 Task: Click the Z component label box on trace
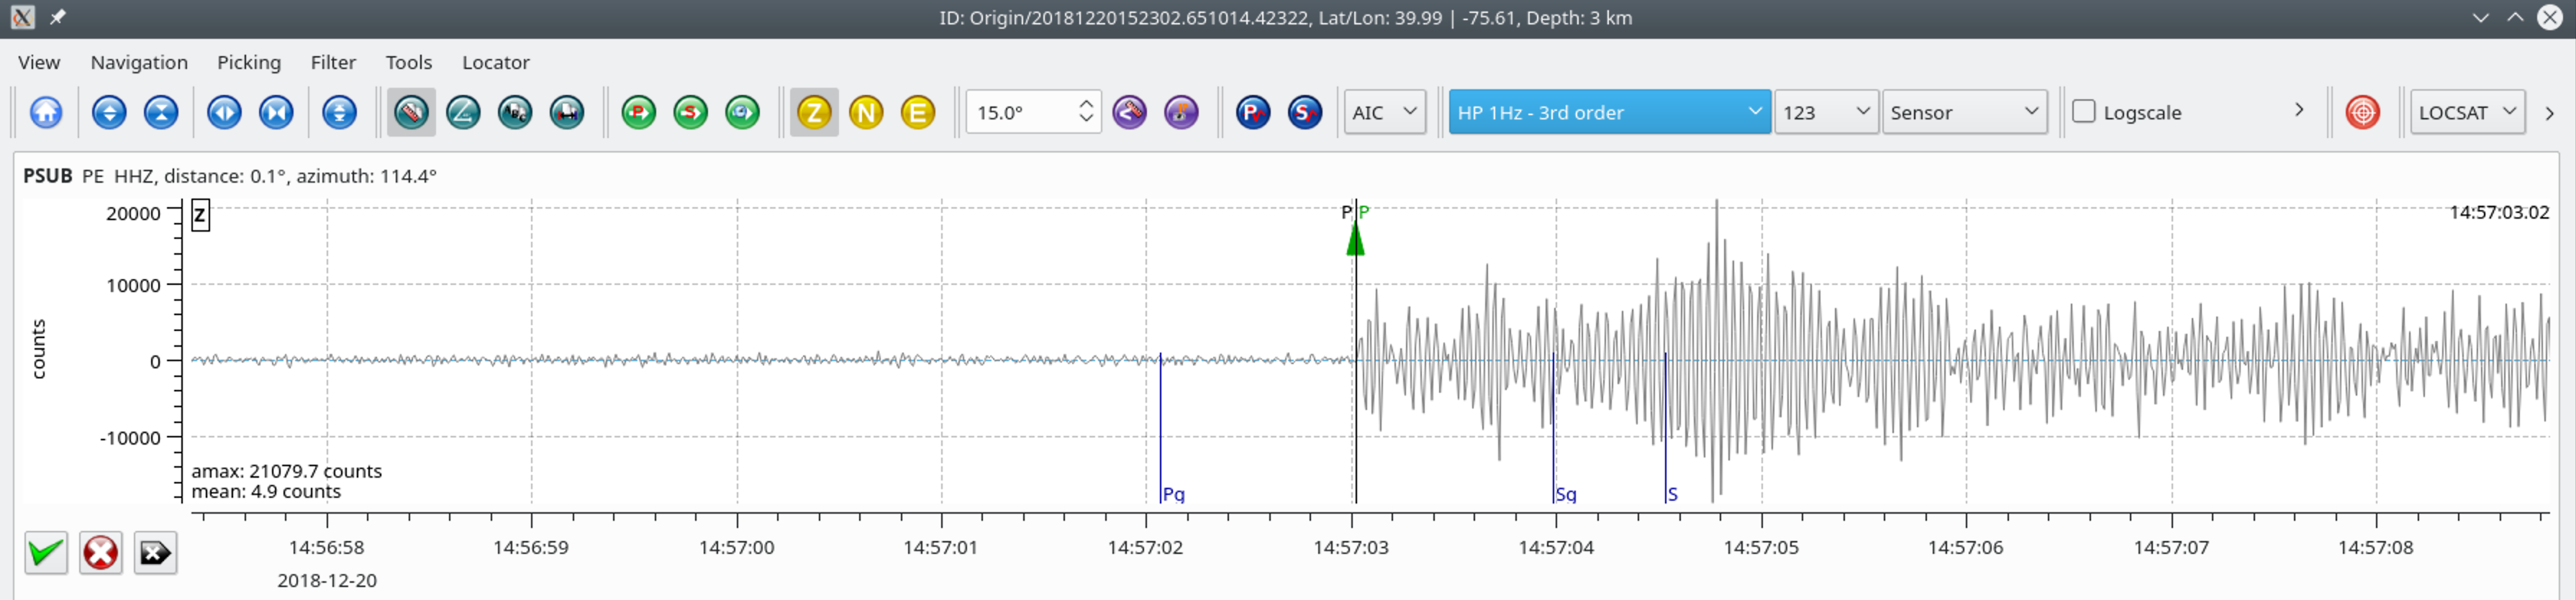pyautogui.click(x=201, y=215)
